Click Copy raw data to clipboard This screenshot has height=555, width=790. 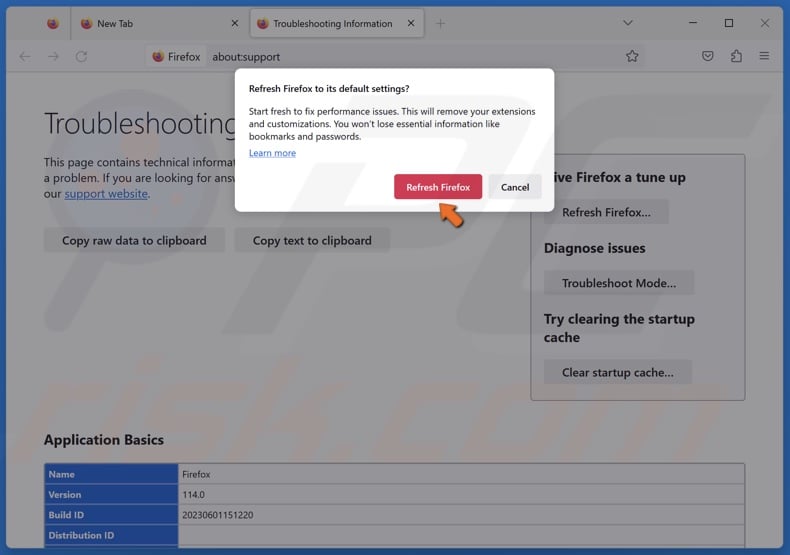[x=134, y=241]
